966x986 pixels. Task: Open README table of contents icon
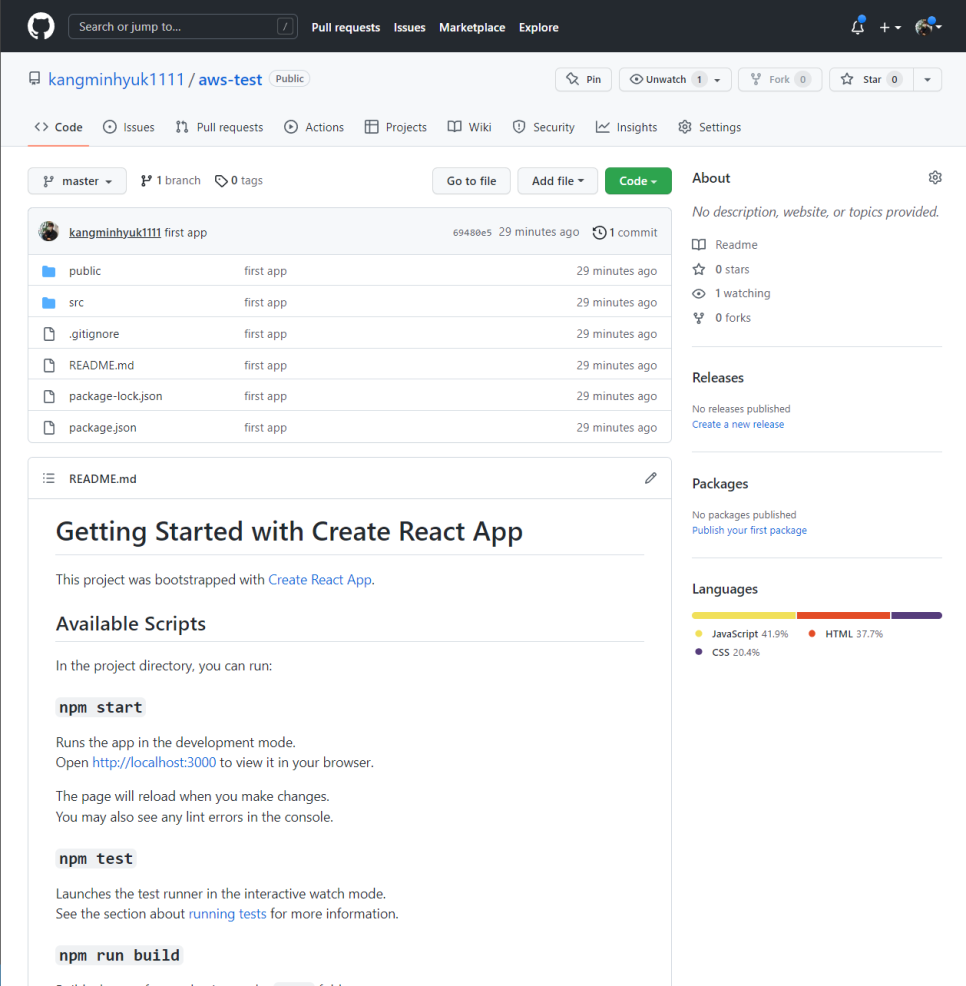[48, 479]
